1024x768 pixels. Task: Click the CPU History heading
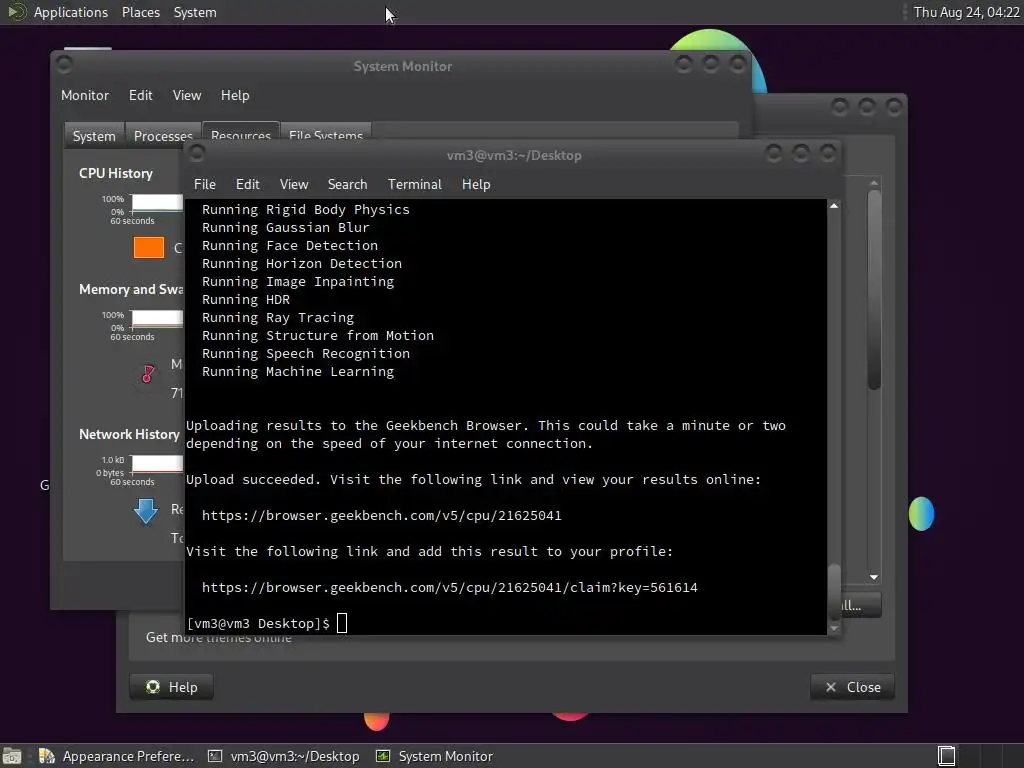tap(116, 173)
